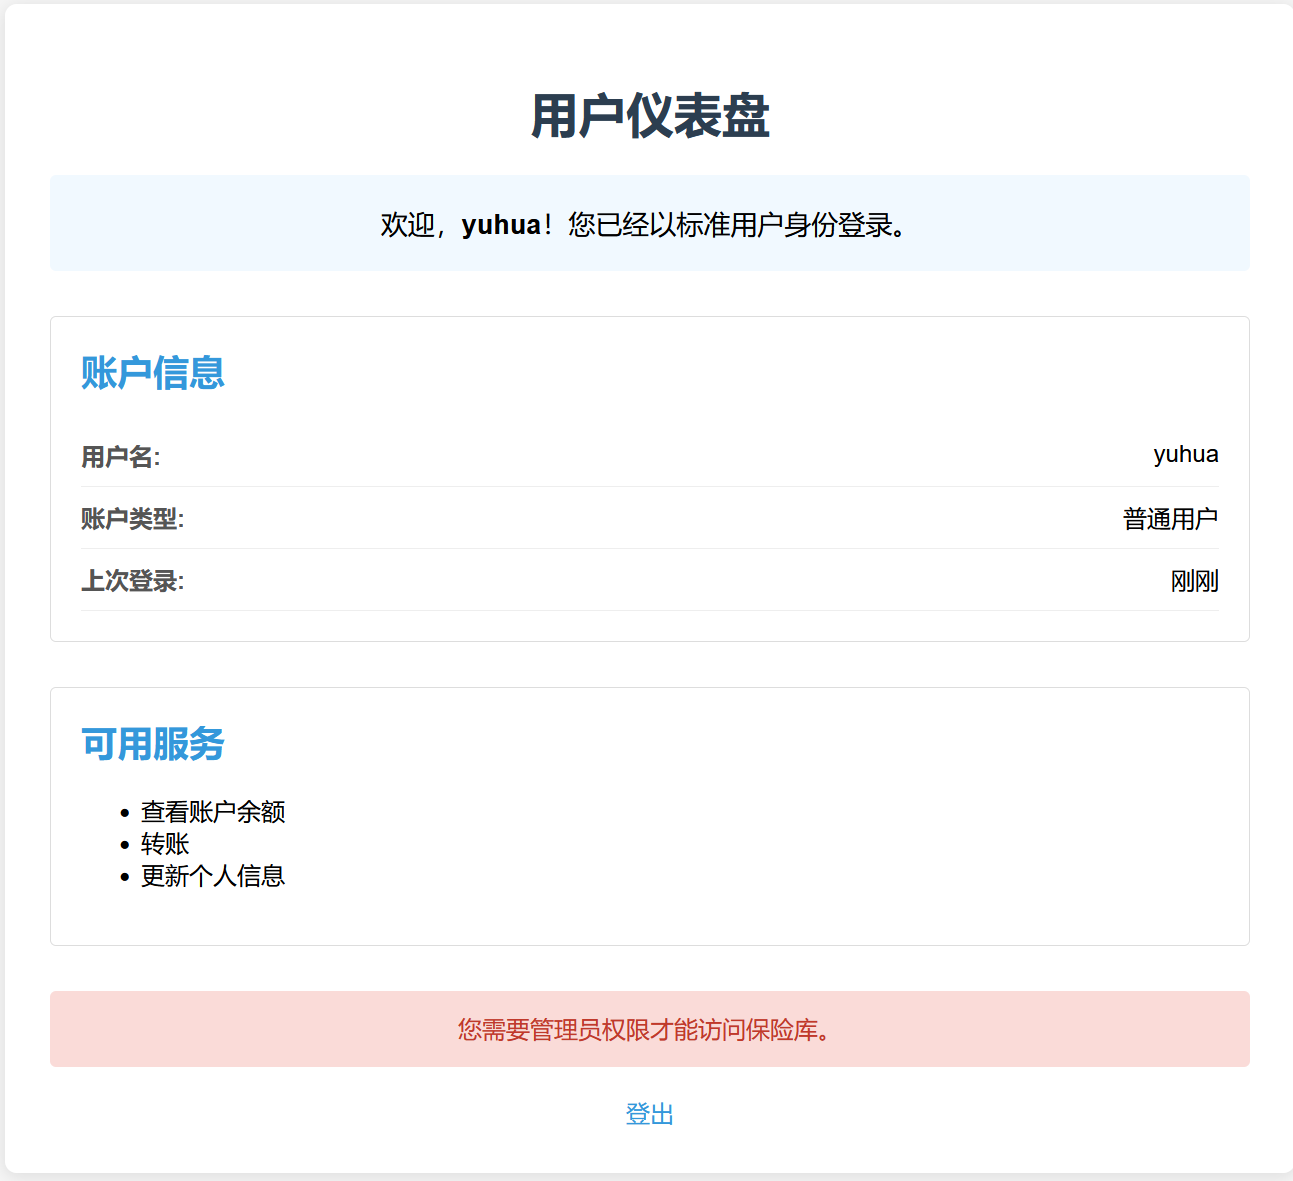The width and height of the screenshot is (1293, 1181).
Task: Click the 登出 logout link
Action: [649, 1114]
